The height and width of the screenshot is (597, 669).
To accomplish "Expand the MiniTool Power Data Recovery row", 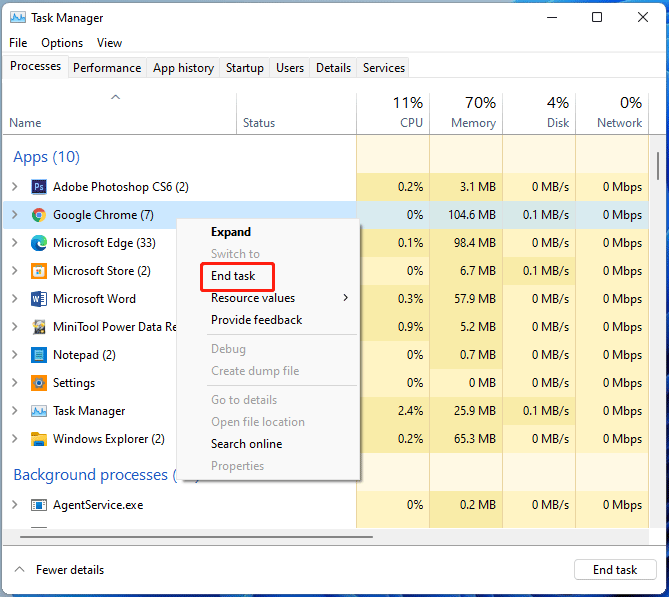I will coord(15,327).
